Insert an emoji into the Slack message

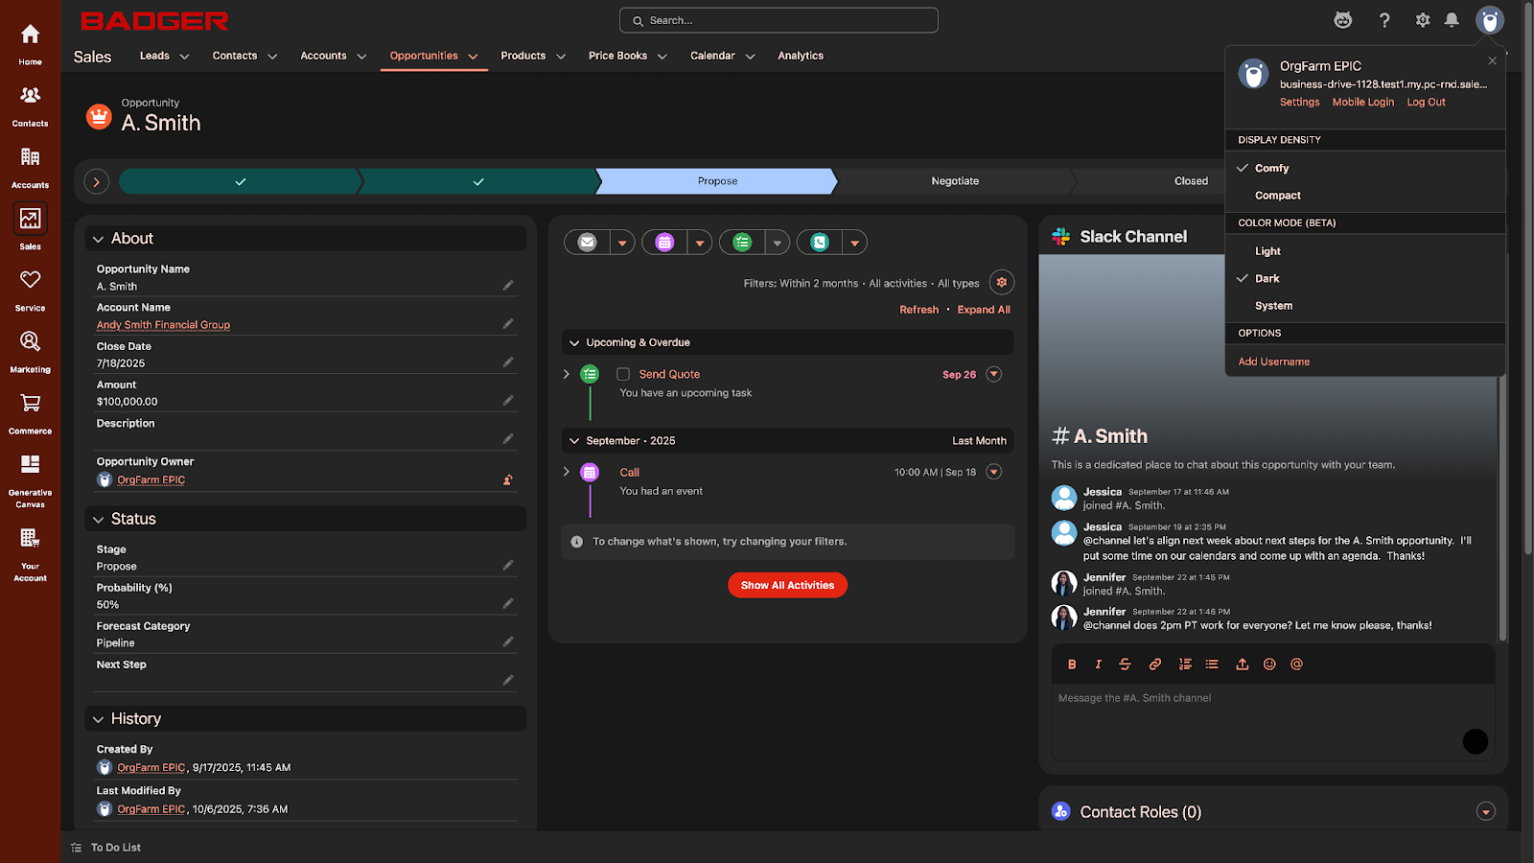pyautogui.click(x=1269, y=663)
